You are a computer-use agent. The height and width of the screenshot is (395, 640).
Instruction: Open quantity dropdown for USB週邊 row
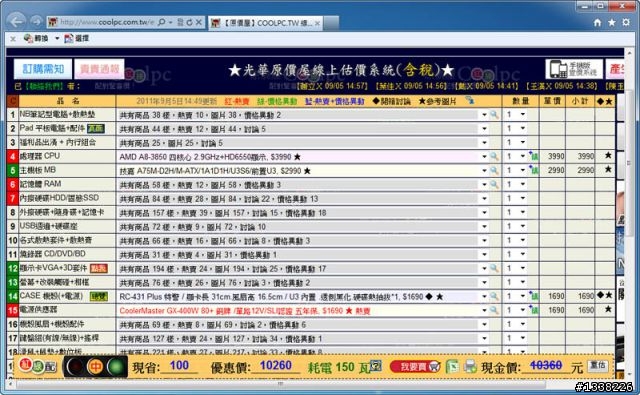click(523, 226)
